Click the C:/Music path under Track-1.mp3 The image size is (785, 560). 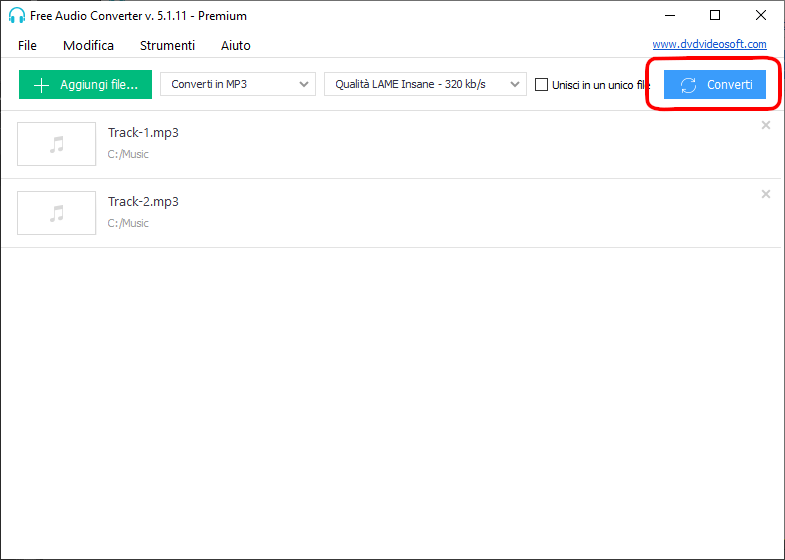pyautogui.click(x=128, y=154)
